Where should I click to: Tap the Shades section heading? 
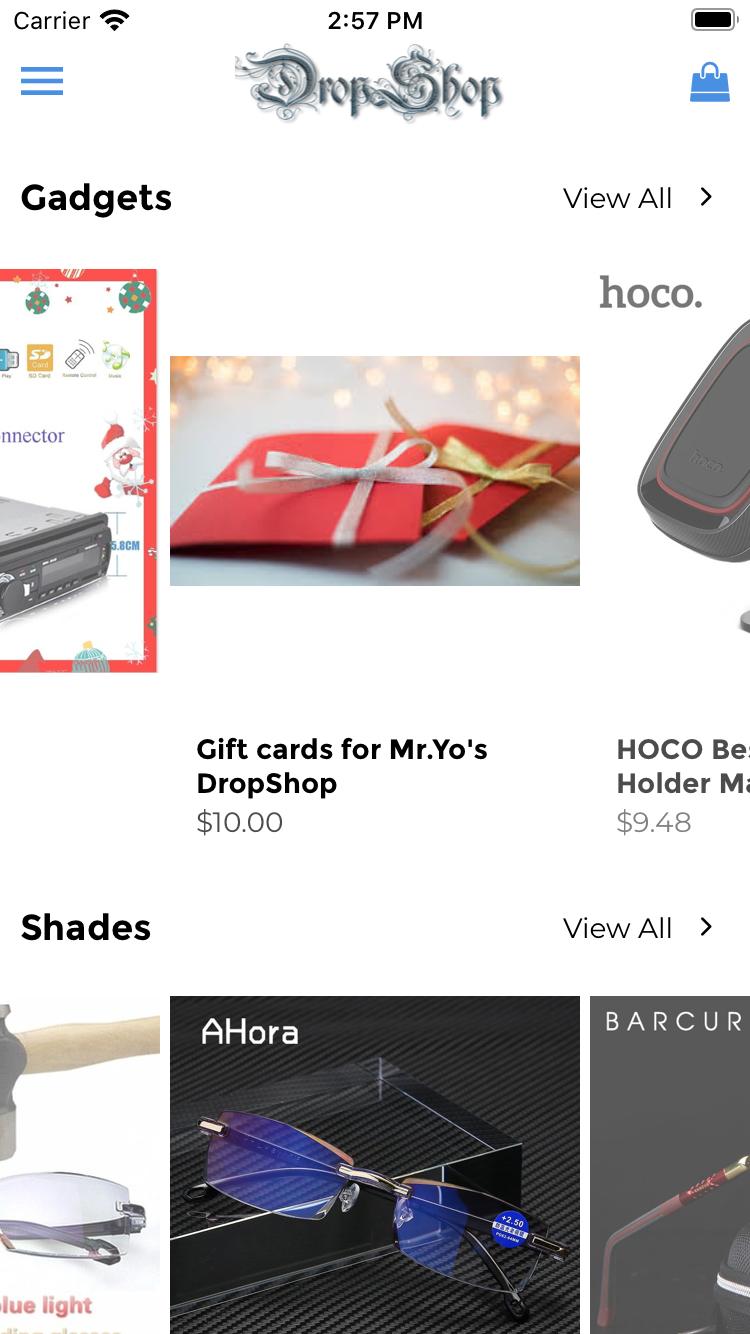click(86, 927)
